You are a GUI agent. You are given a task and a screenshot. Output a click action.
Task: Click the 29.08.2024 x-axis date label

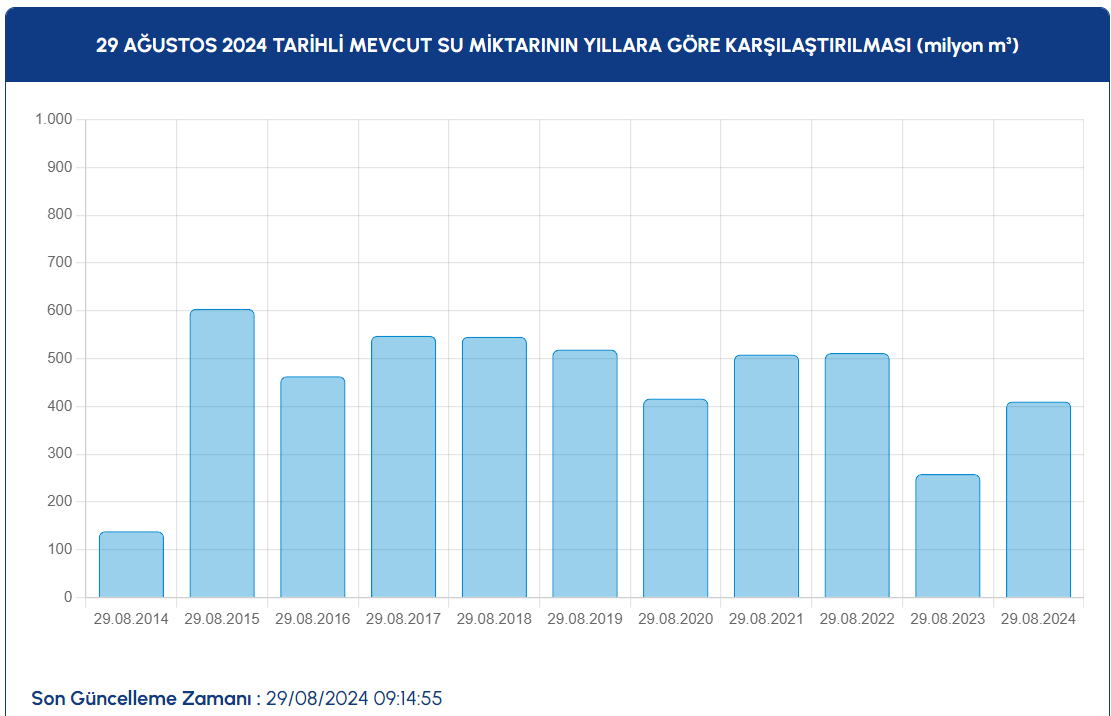pos(1038,619)
